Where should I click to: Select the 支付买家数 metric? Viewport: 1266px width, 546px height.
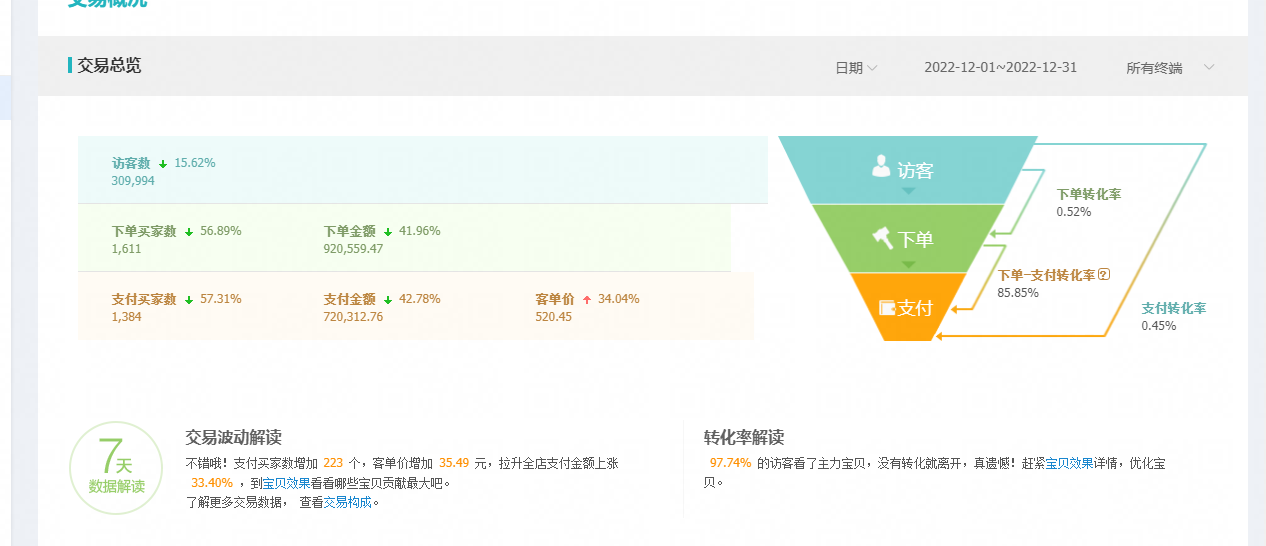tap(144, 299)
